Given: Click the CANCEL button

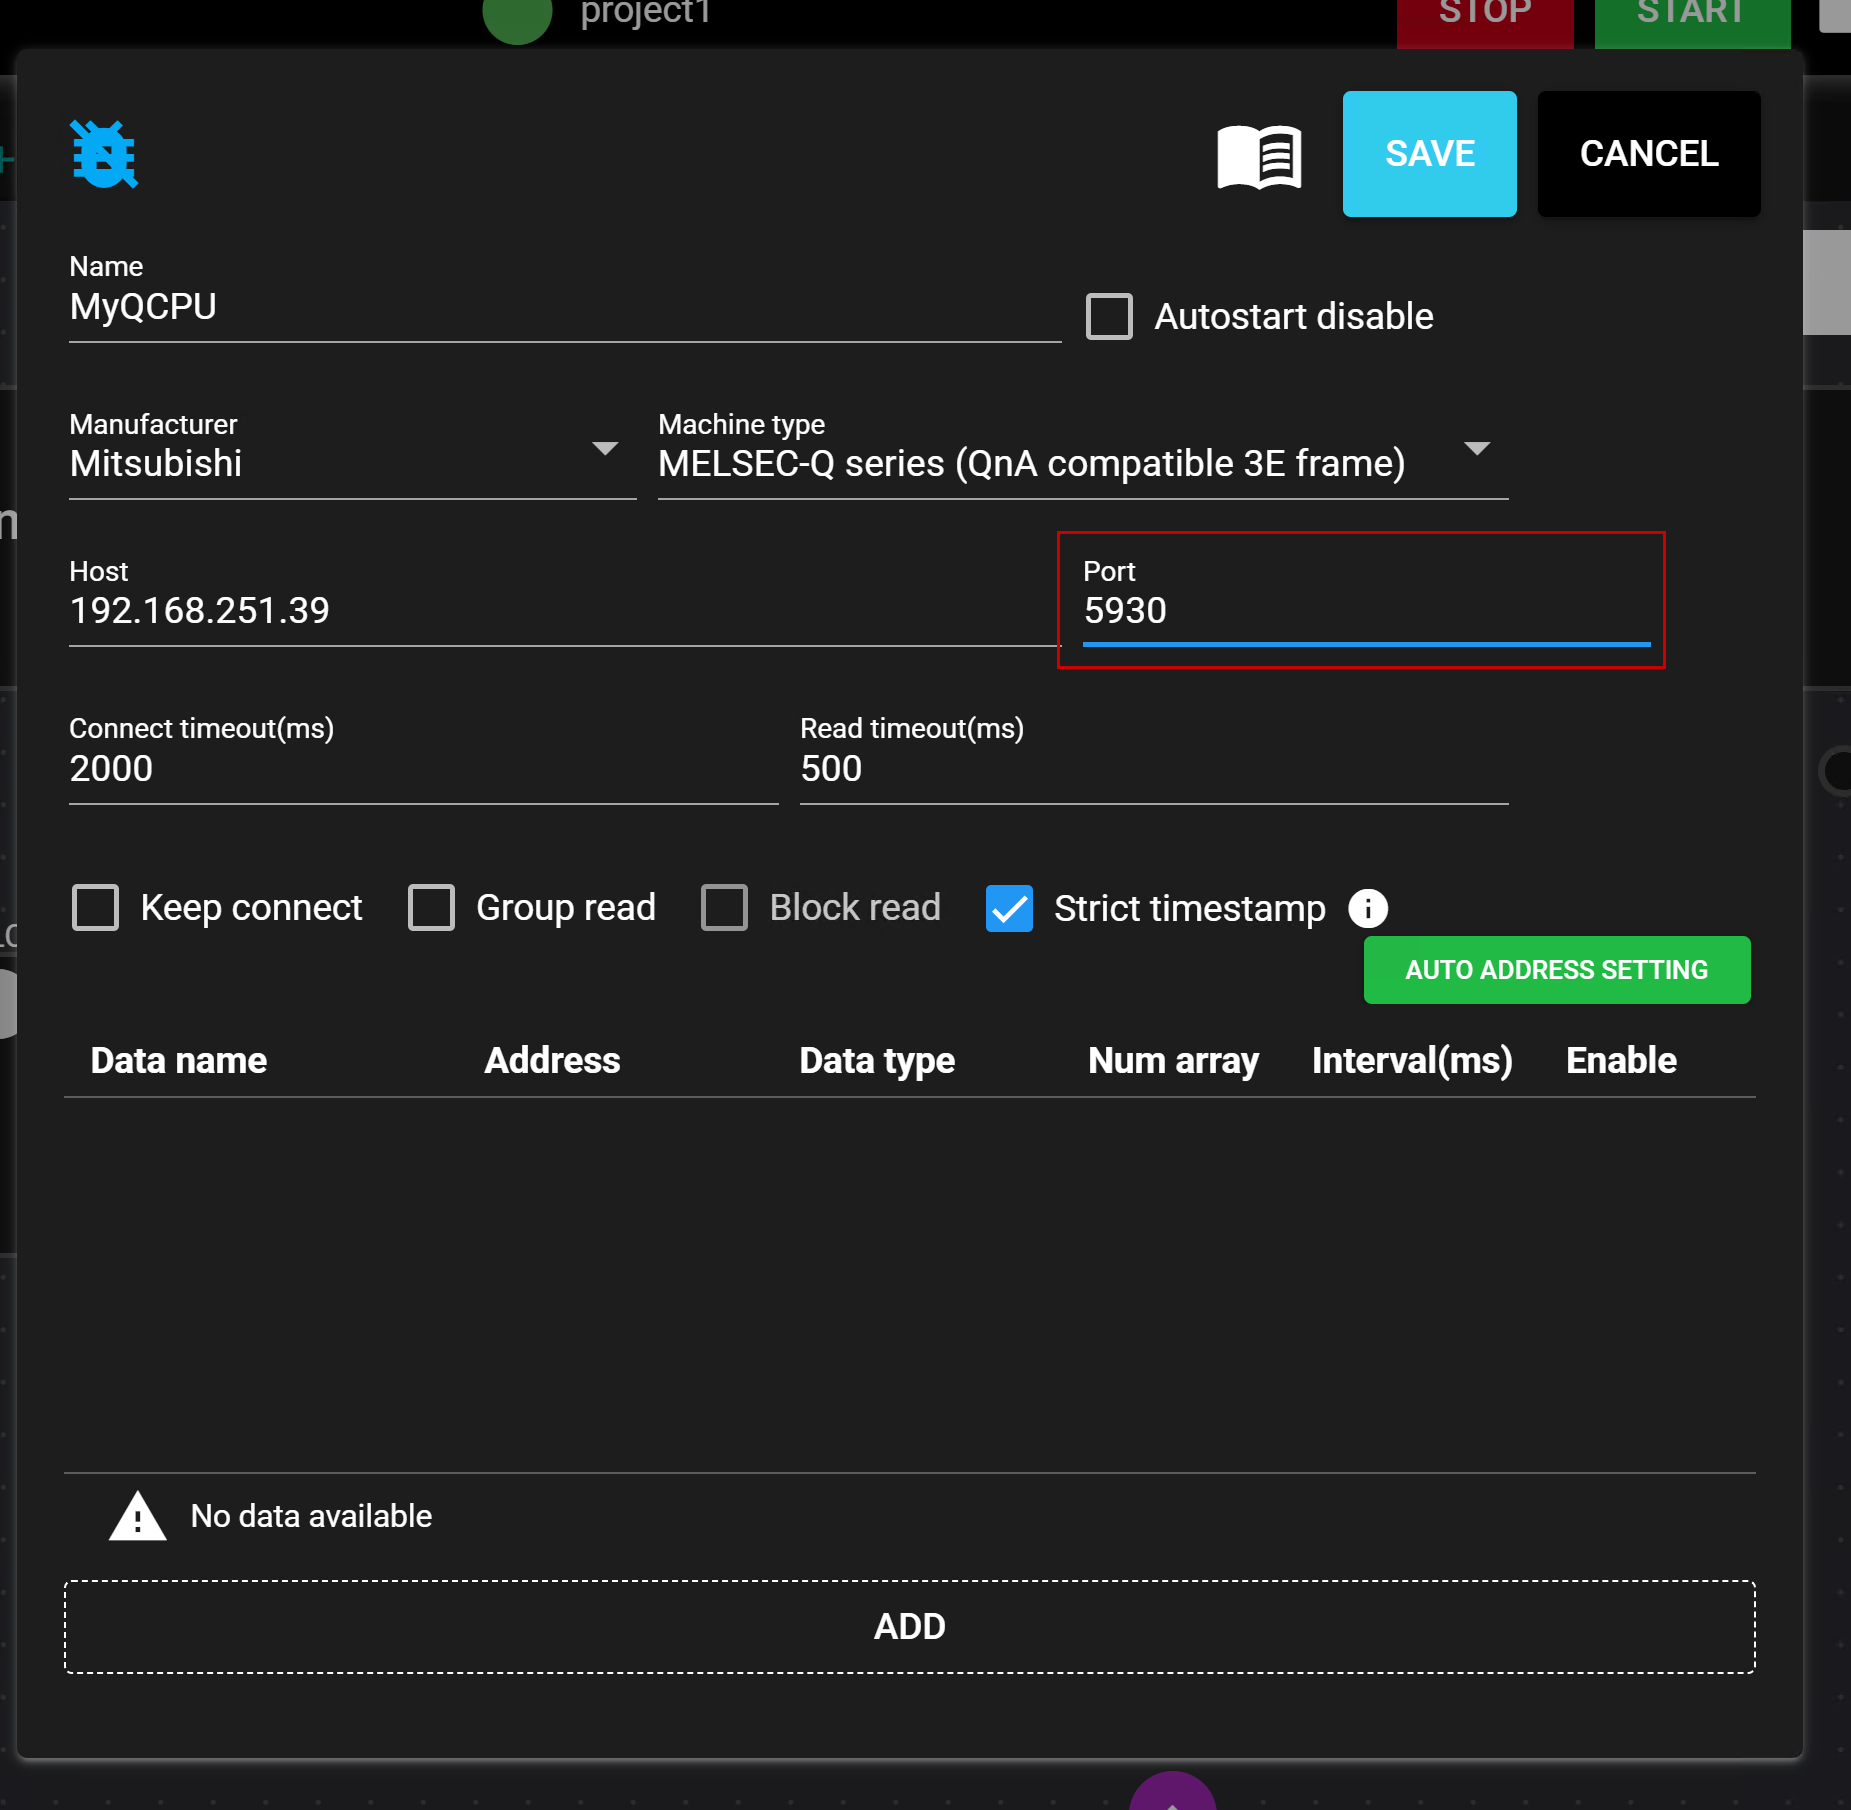Looking at the screenshot, I should [1648, 154].
